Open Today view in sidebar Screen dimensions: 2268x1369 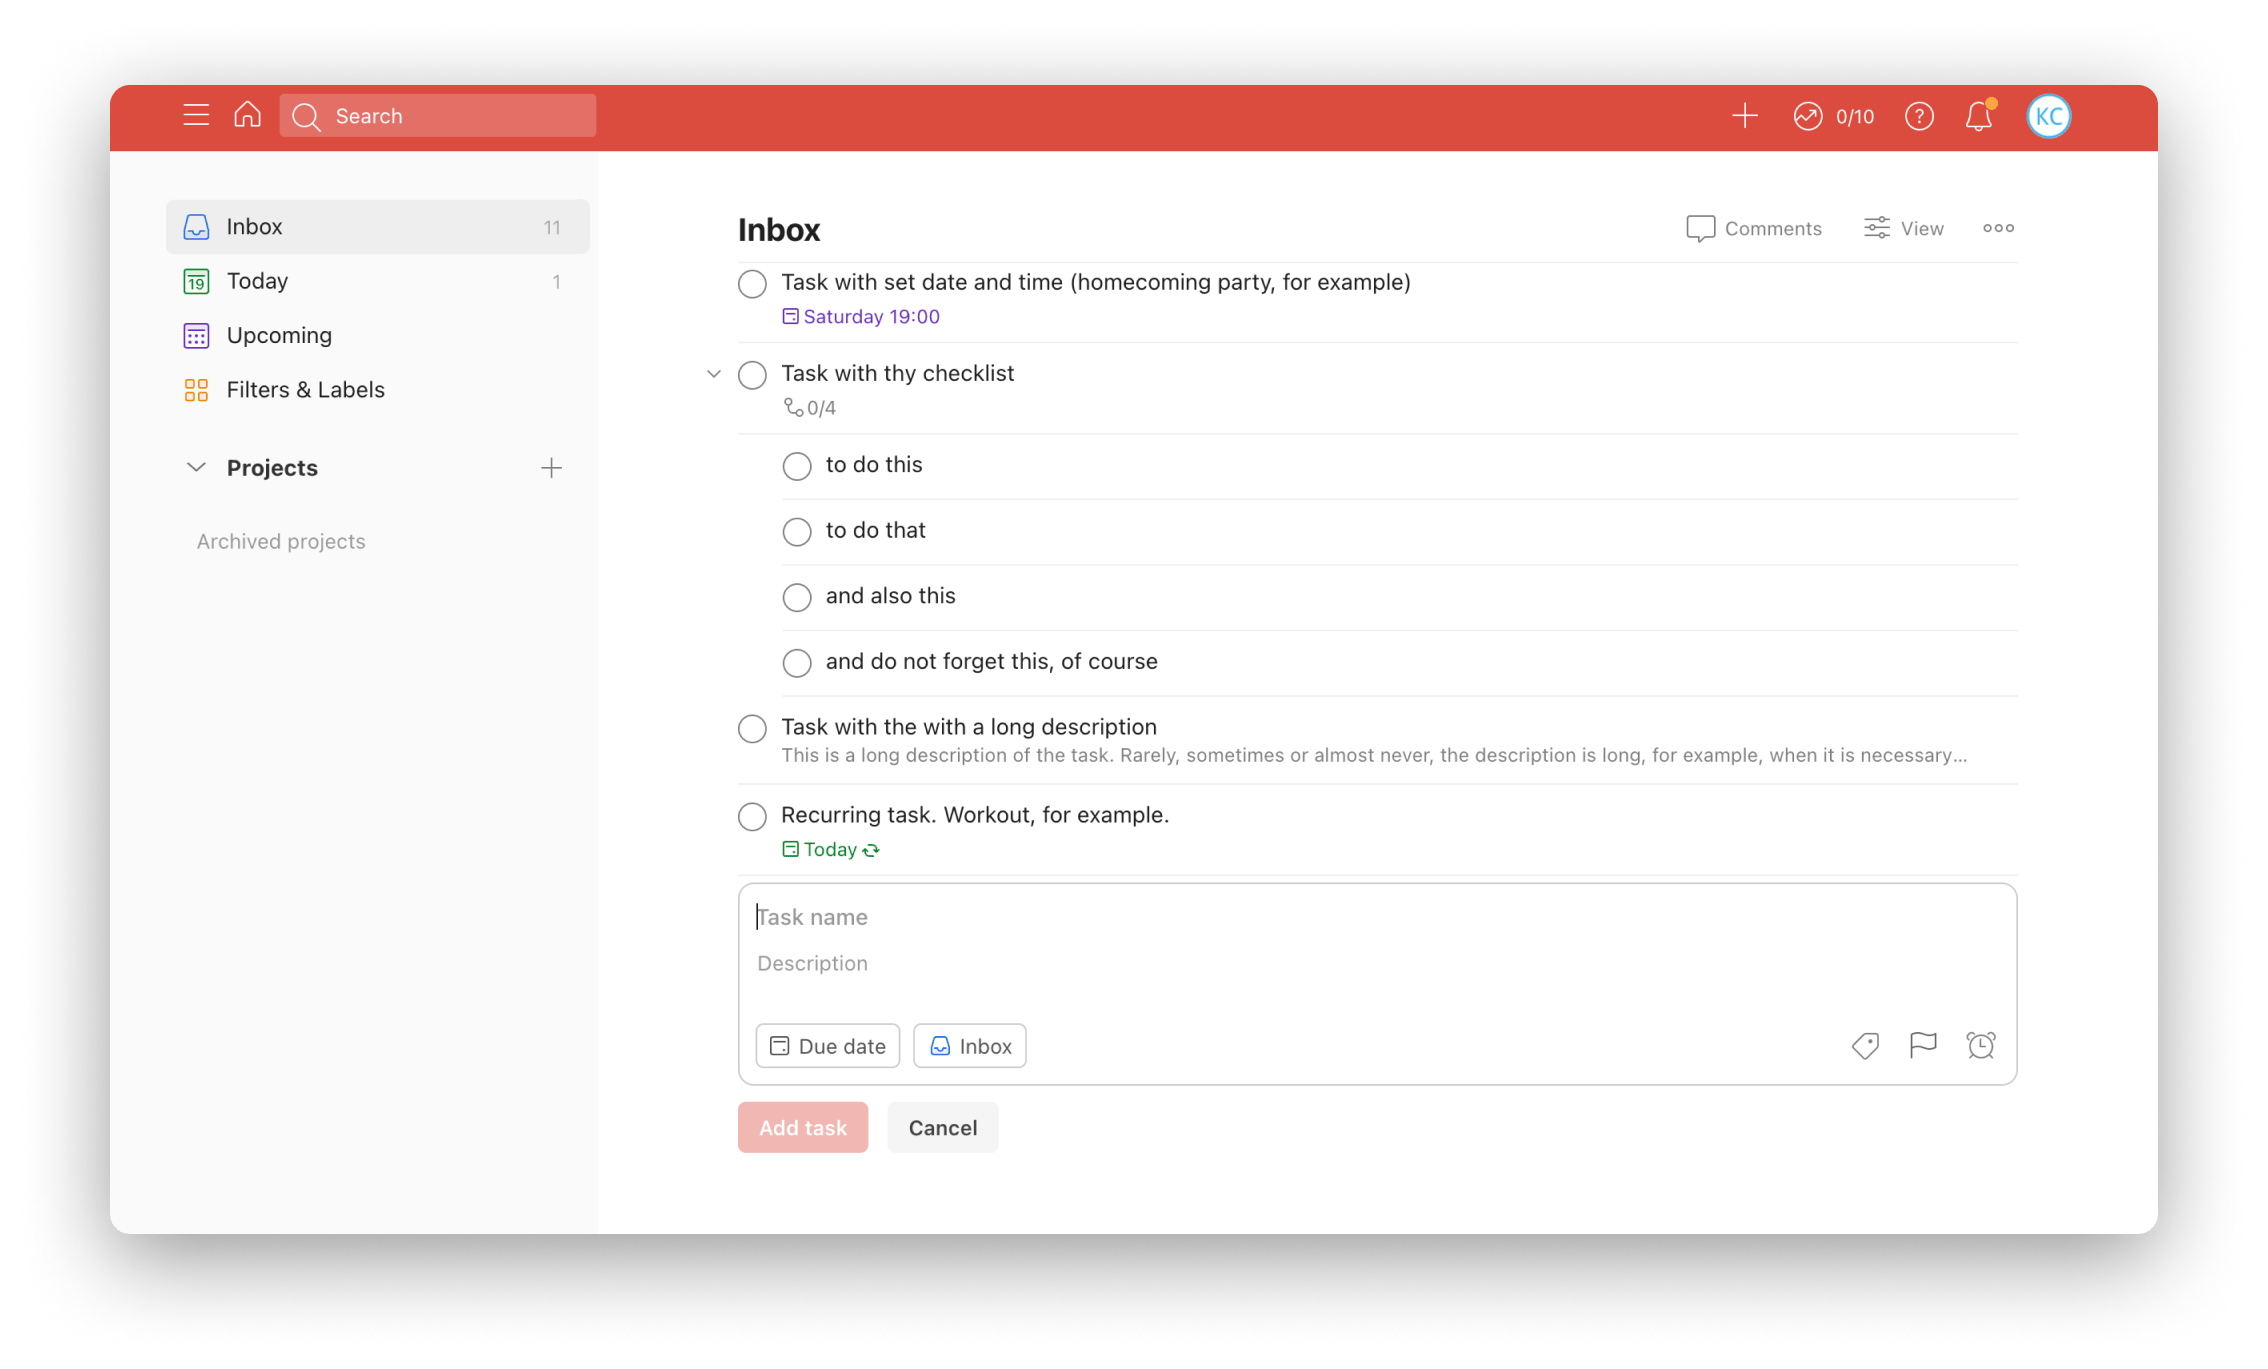pos(378,281)
